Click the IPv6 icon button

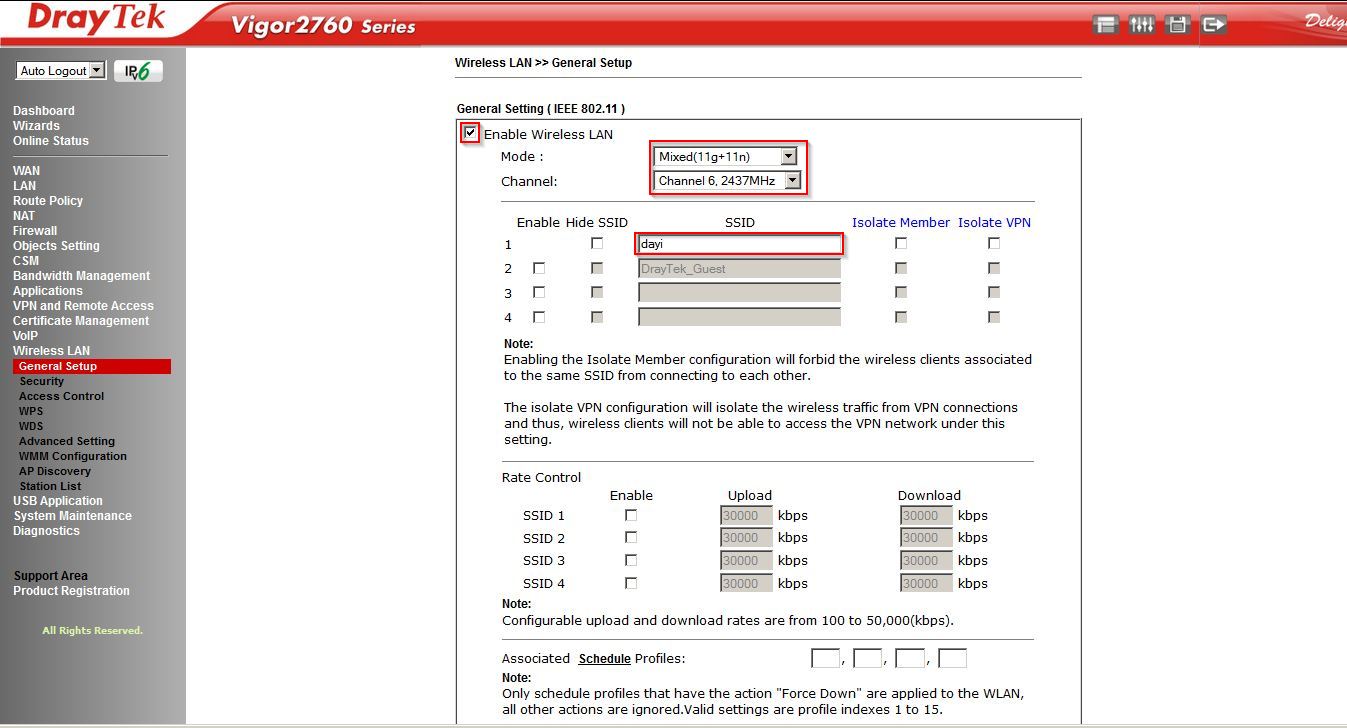pyautogui.click(x=138, y=71)
